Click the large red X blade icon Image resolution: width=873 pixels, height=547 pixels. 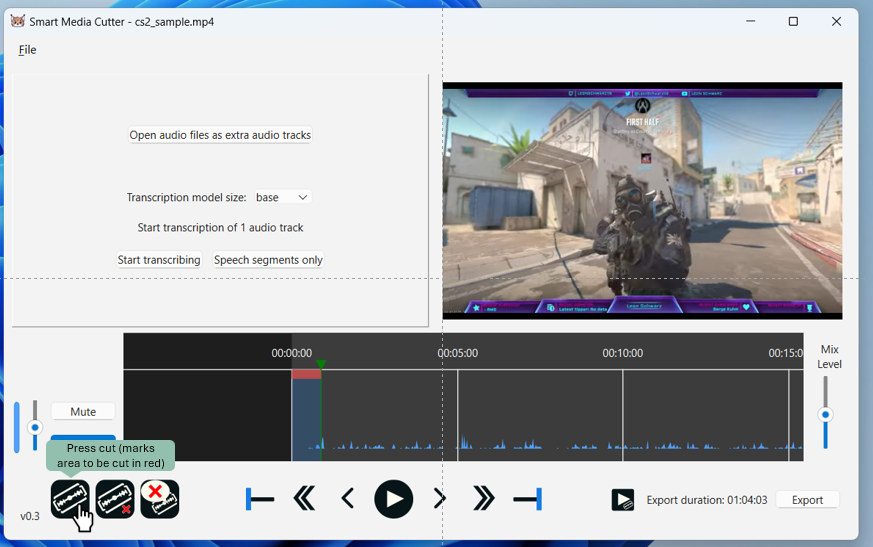pos(160,499)
